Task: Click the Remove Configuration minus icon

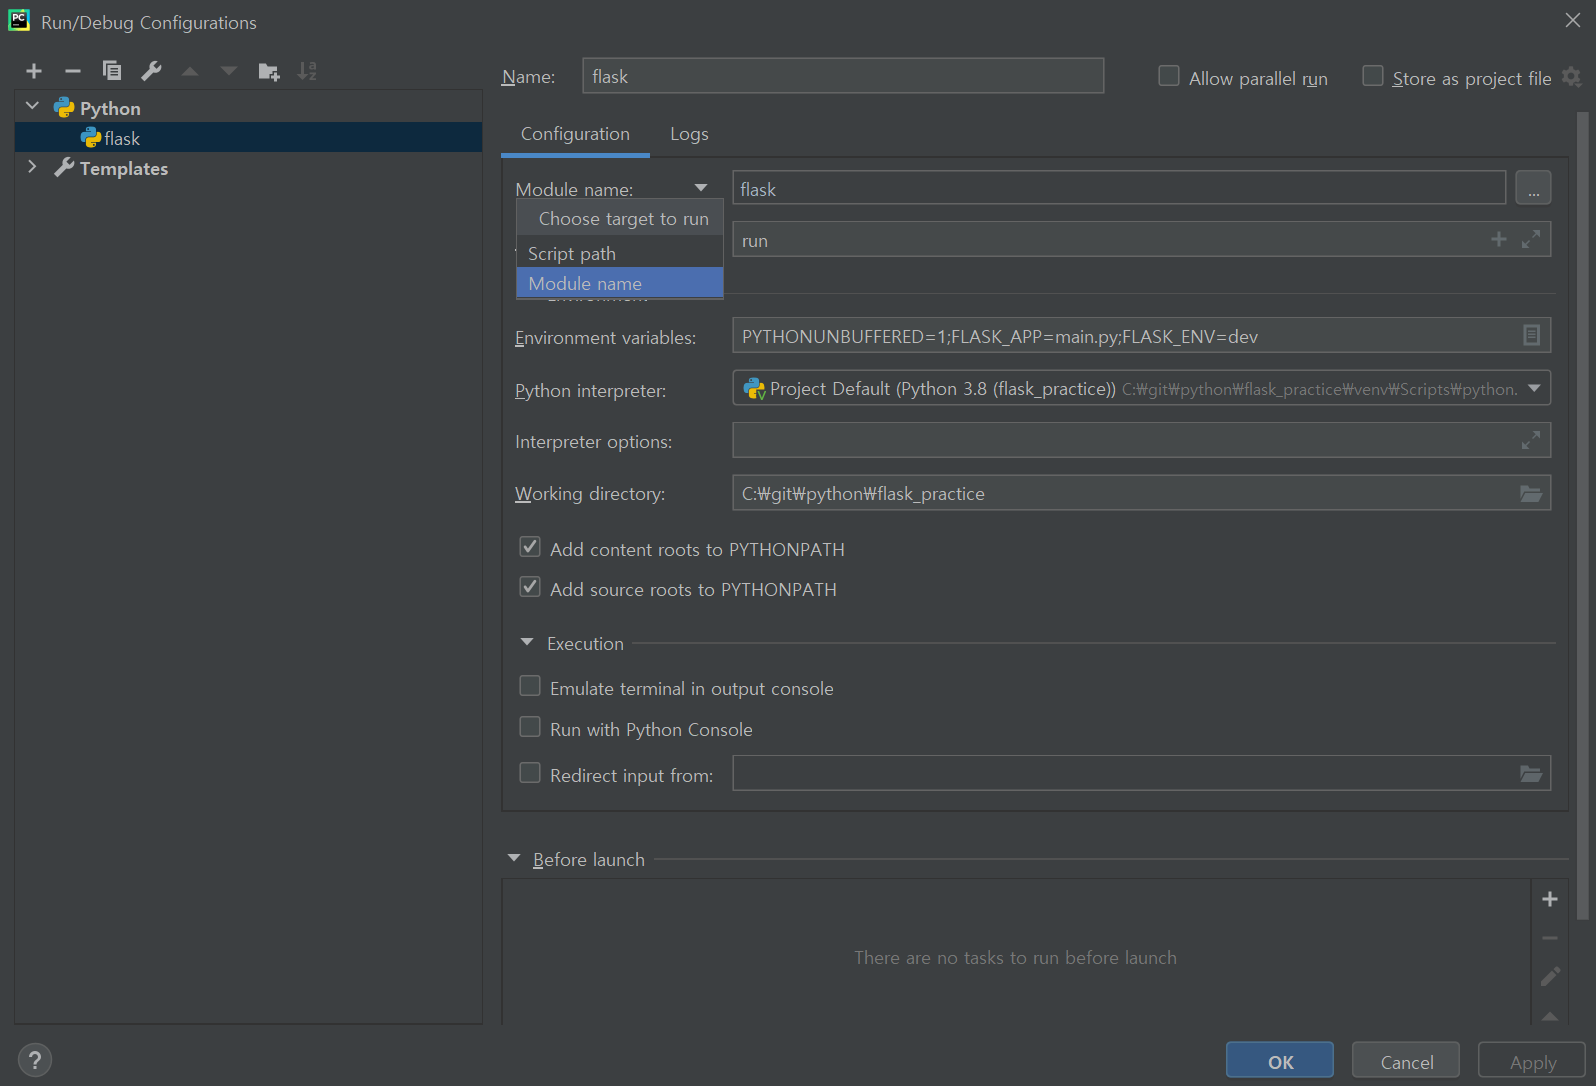Action: [72, 71]
